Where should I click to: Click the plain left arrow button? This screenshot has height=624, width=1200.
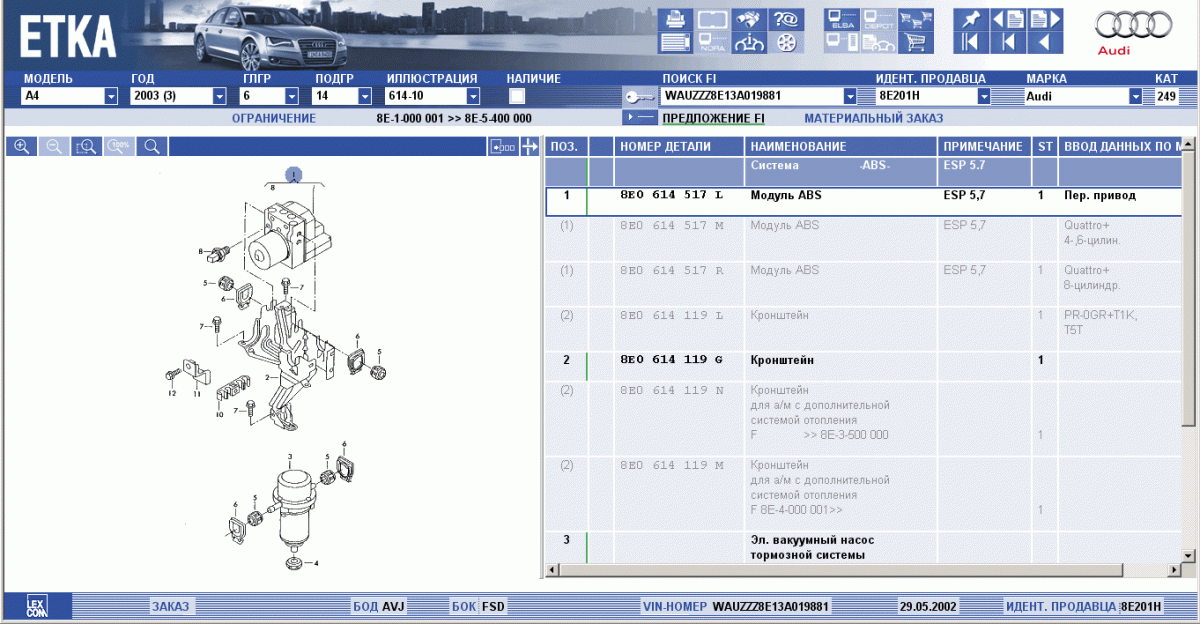1045,42
